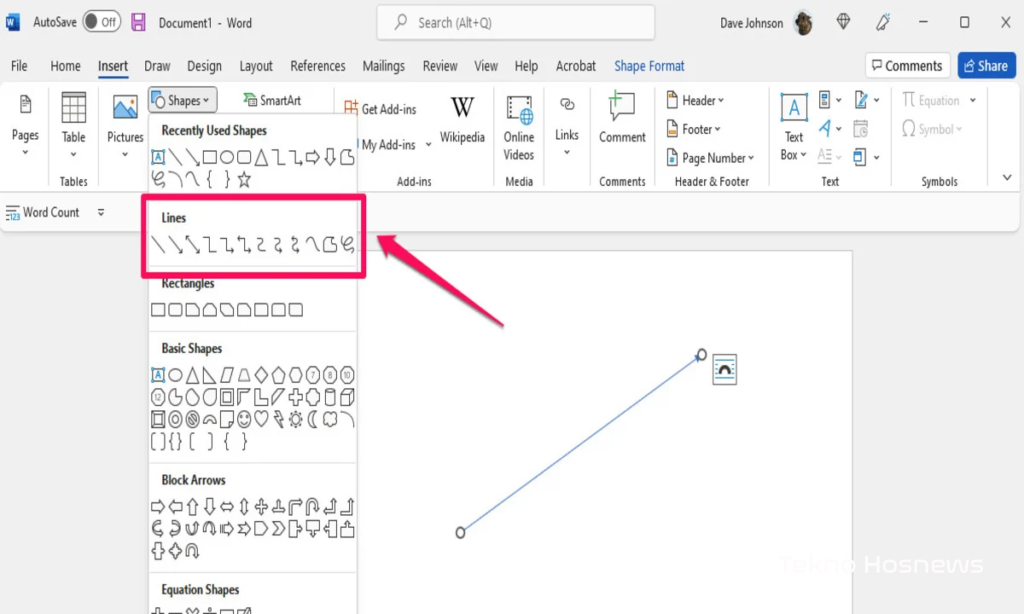Image resolution: width=1024 pixels, height=614 pixels.
Task: Pick the left block arrow in Block Arrows
Action: pos(175,506)
